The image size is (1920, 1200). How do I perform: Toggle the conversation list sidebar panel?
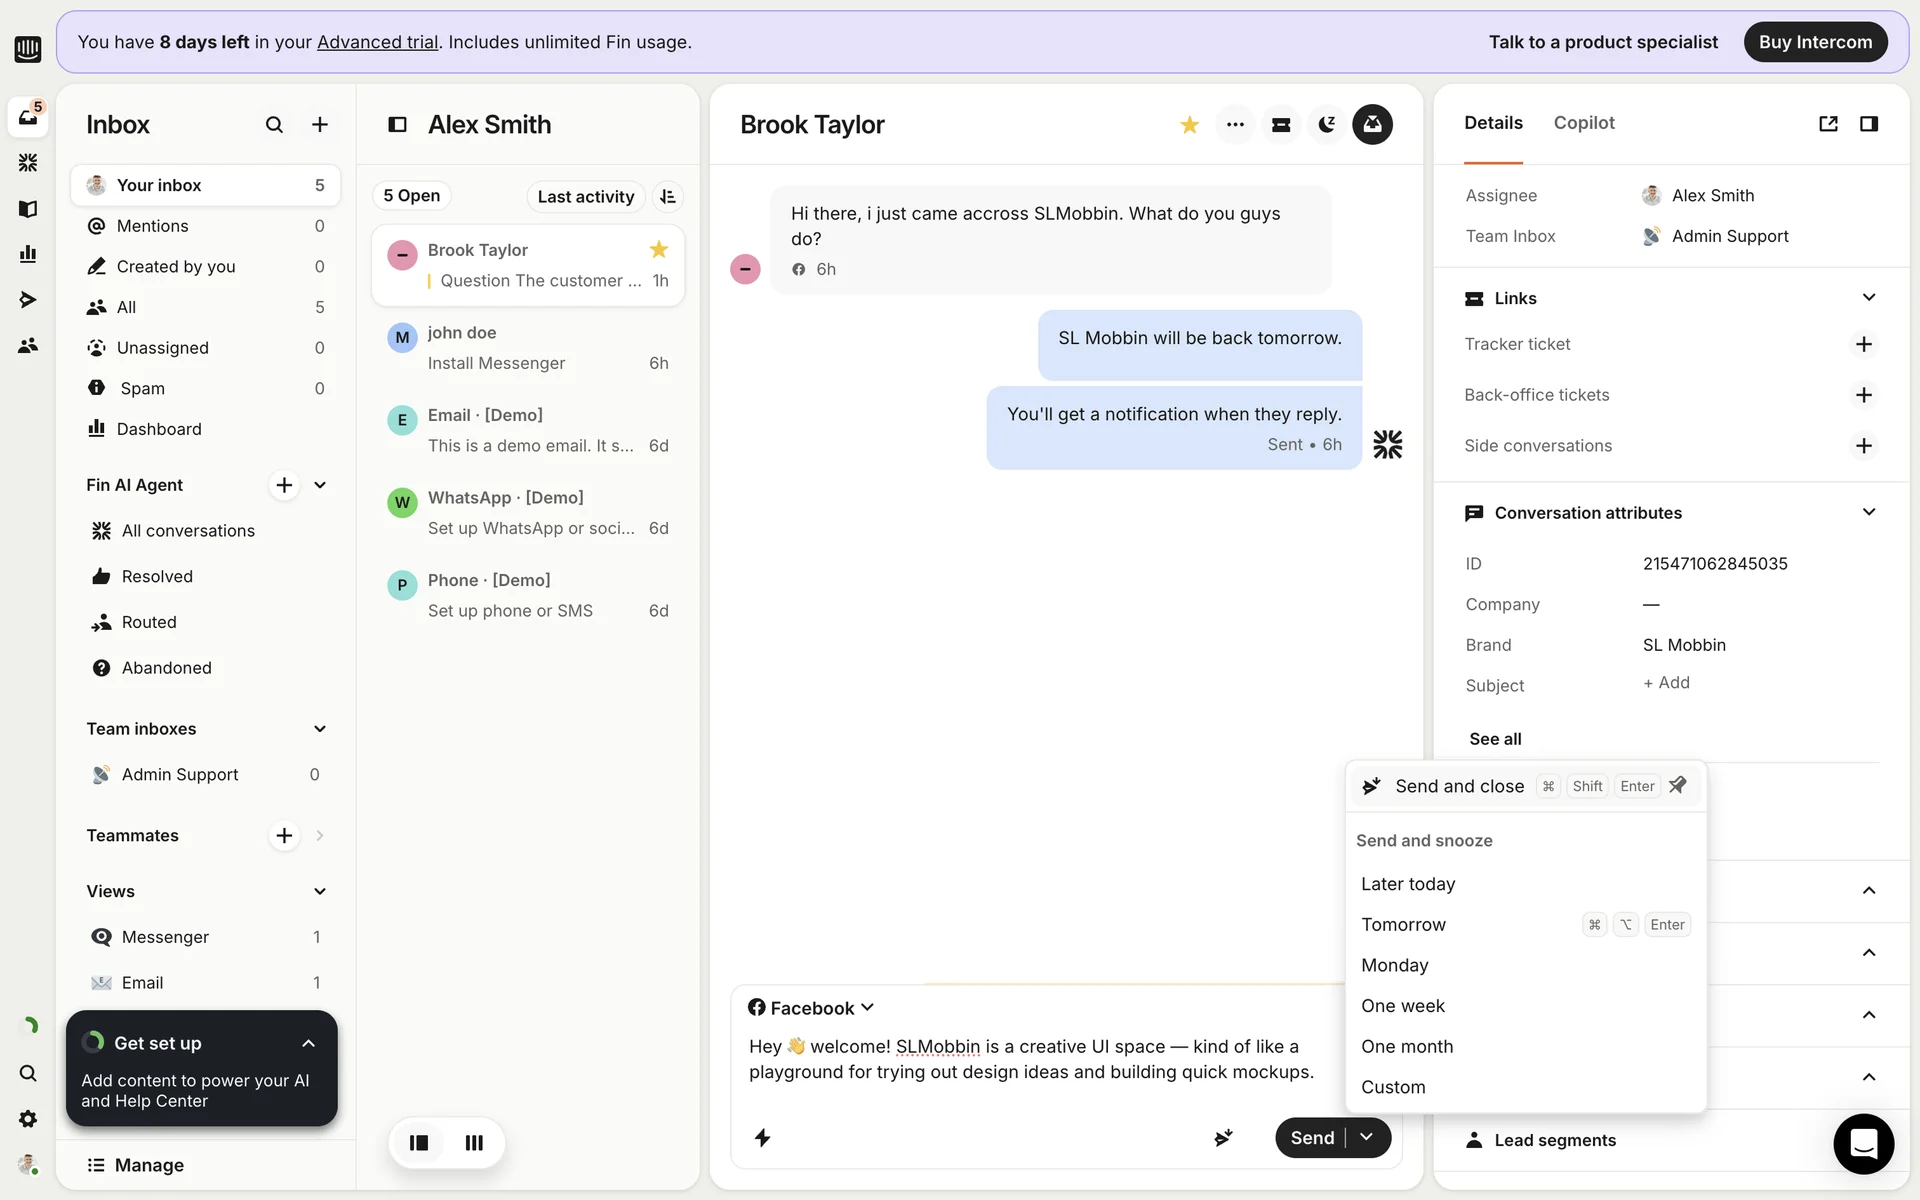point(397,124)
